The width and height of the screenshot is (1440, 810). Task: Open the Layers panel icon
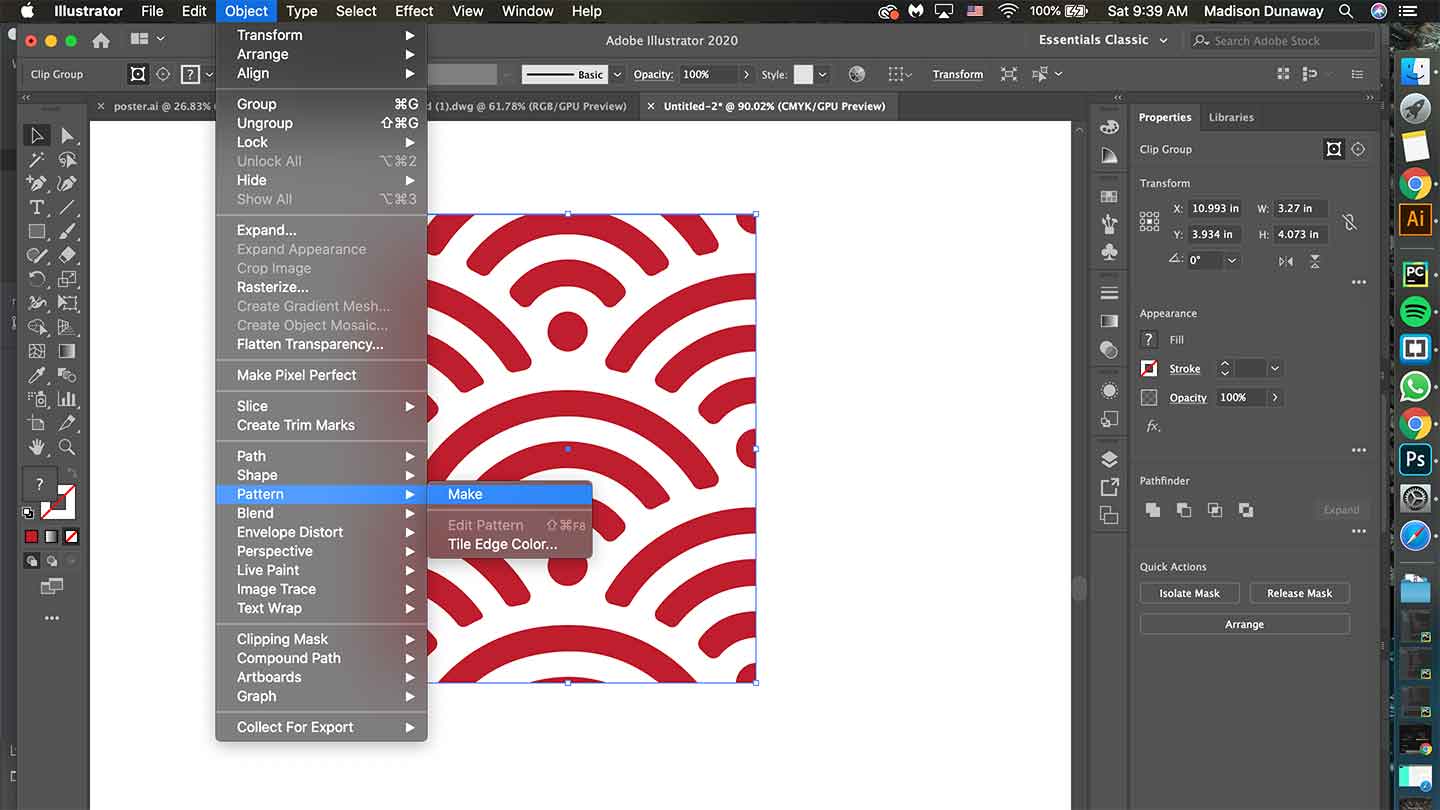pyautogui.click(x=1109, y=460)
